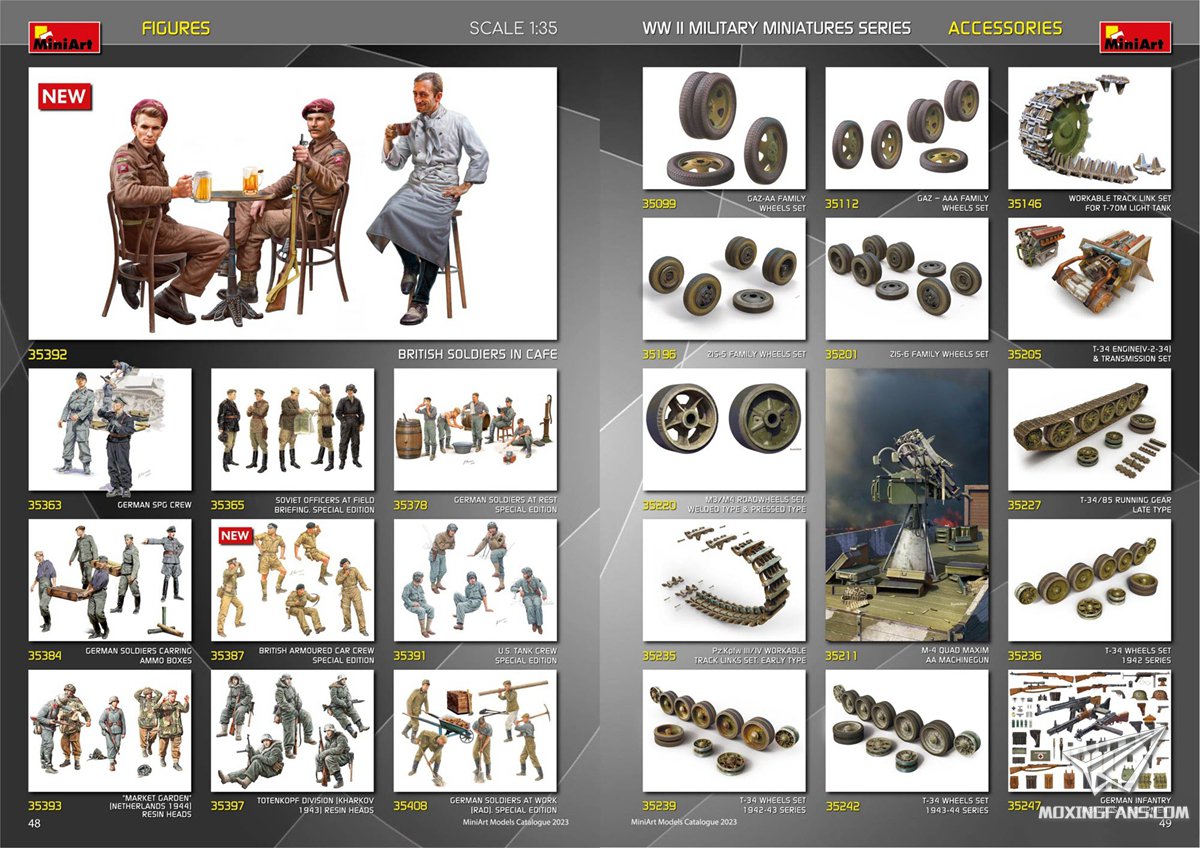Screen dimensions: 1200x848
Task: Click the MiniArt logo beside the ACCESSORIES heading
Action: (1135, 37)
